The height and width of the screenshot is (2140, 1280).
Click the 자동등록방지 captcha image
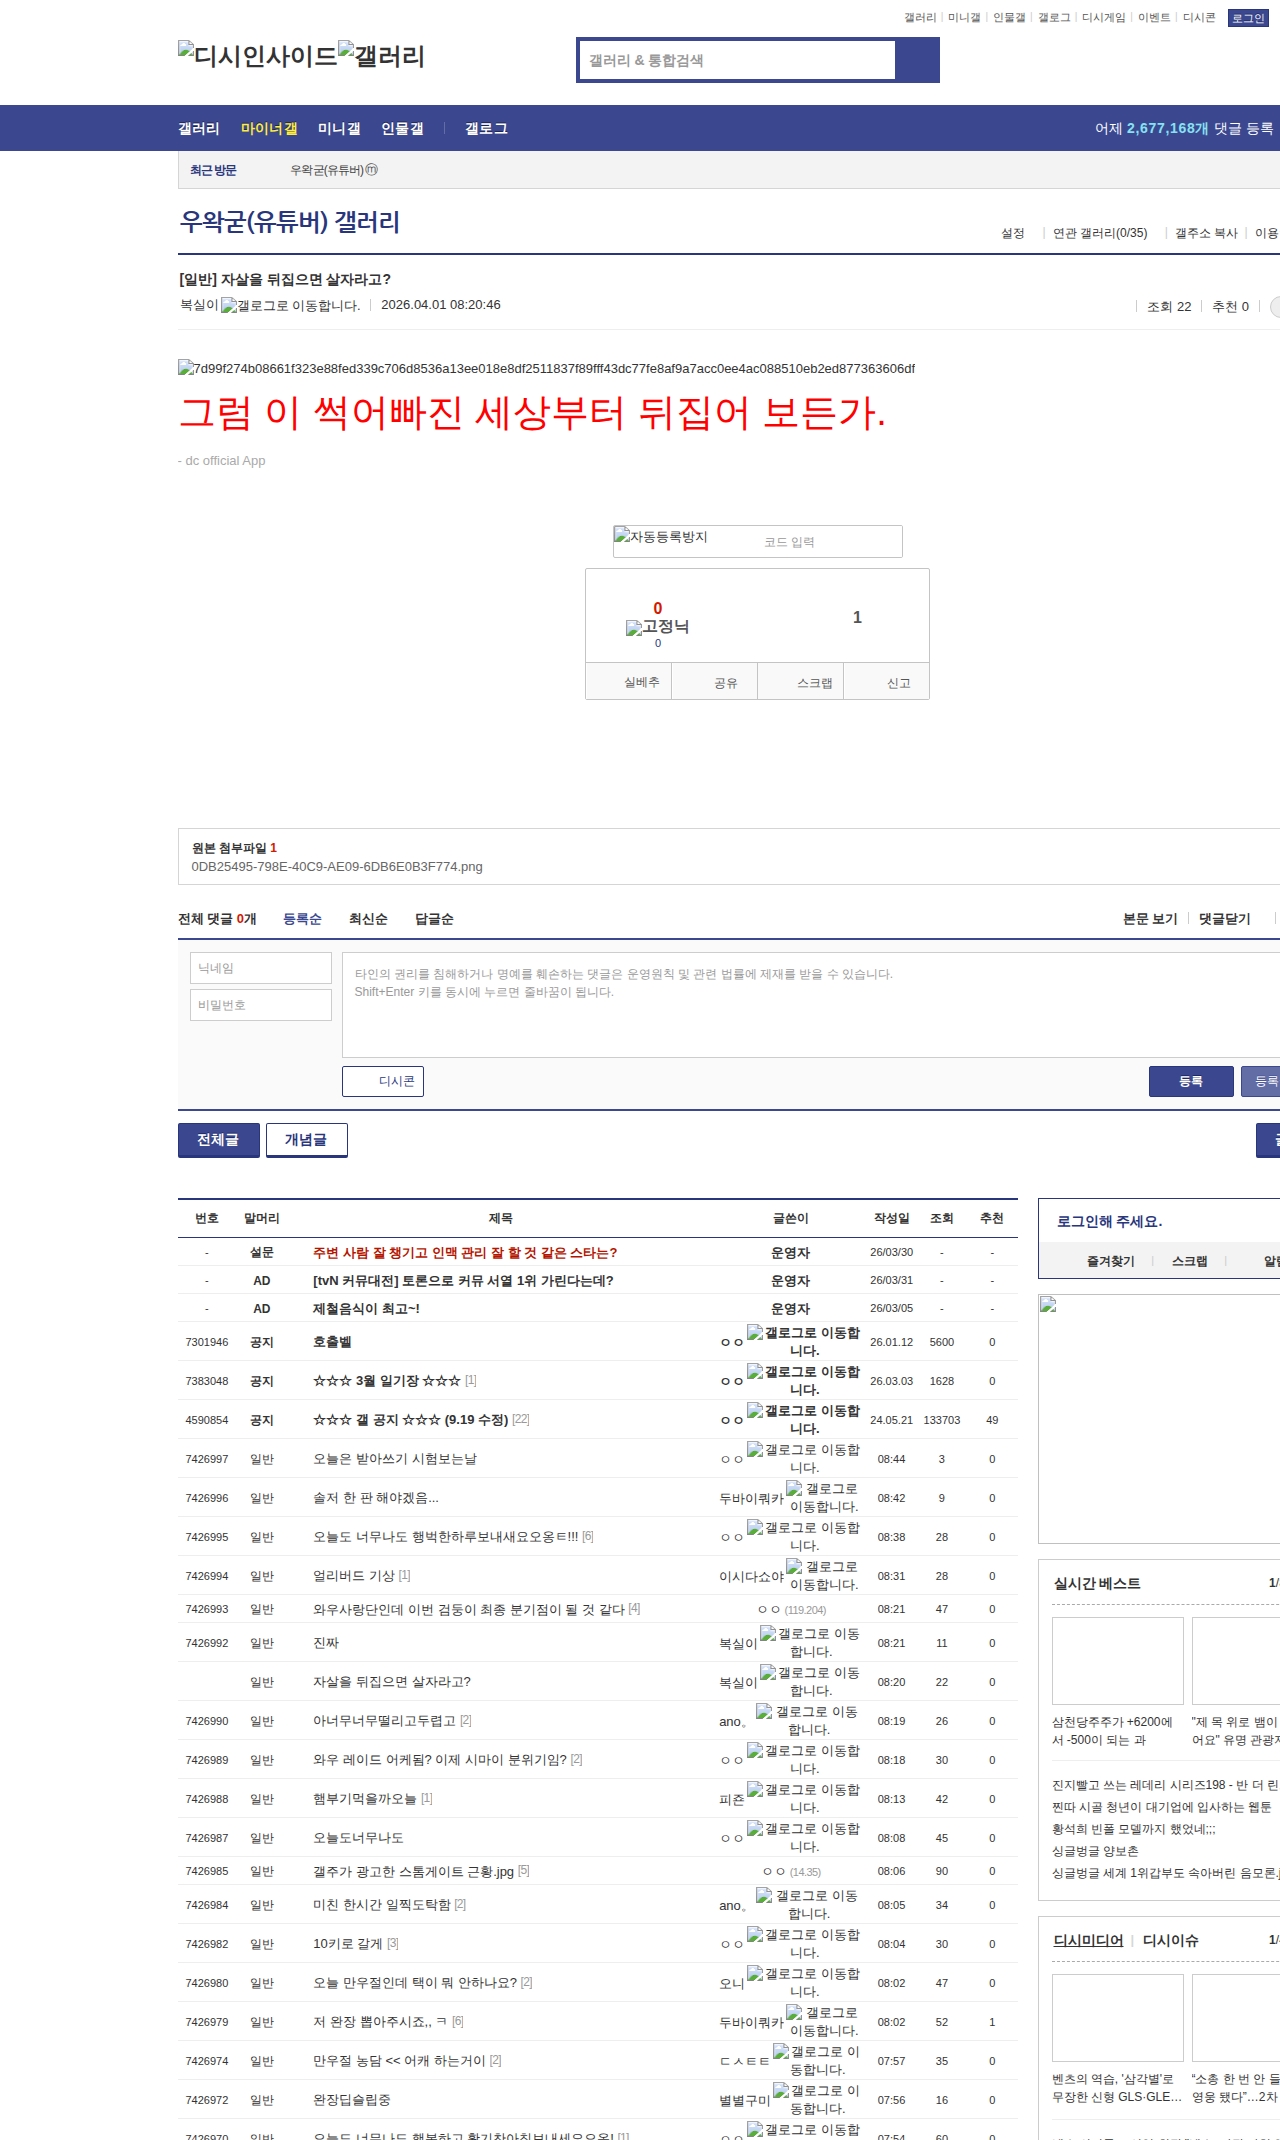point(661,538)
